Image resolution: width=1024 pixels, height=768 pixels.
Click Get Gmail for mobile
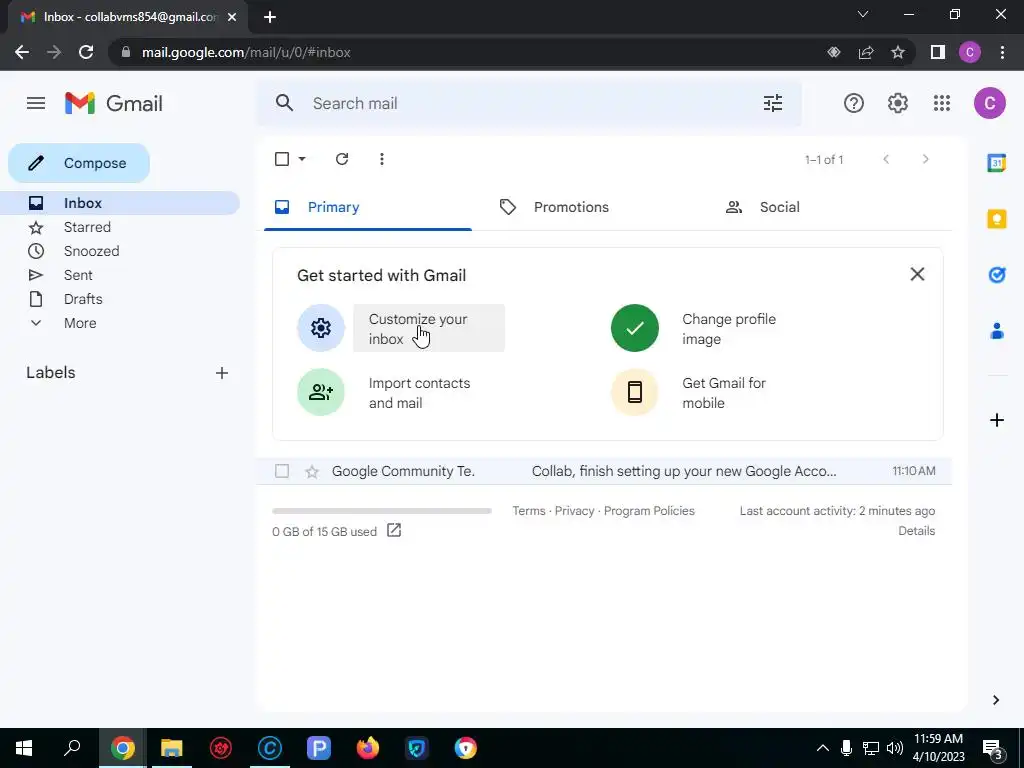[724, 392]
